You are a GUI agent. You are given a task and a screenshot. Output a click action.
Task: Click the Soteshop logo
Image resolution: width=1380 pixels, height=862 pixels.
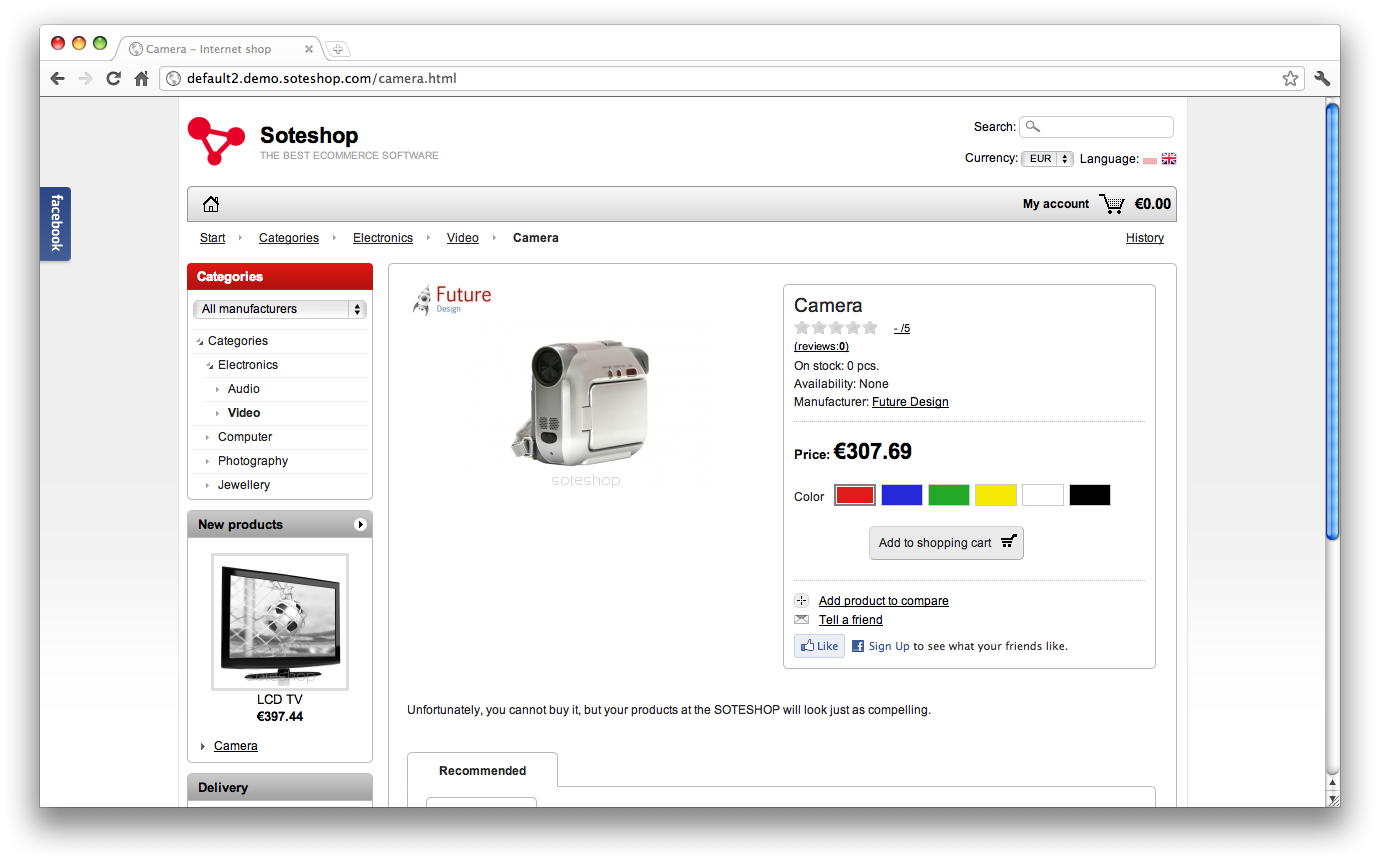pos(215,140)
